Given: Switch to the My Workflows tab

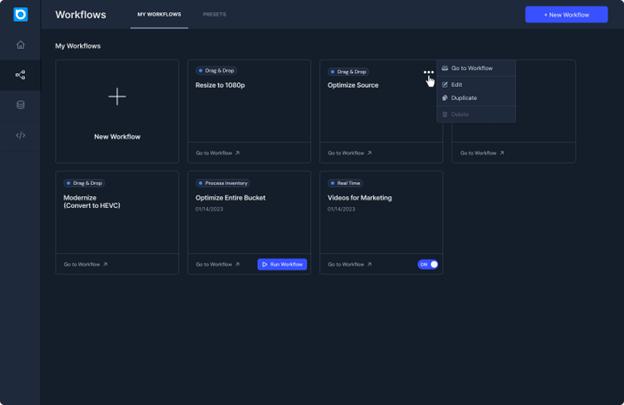Looking at the screenshot, I should (x=159, y=15).
